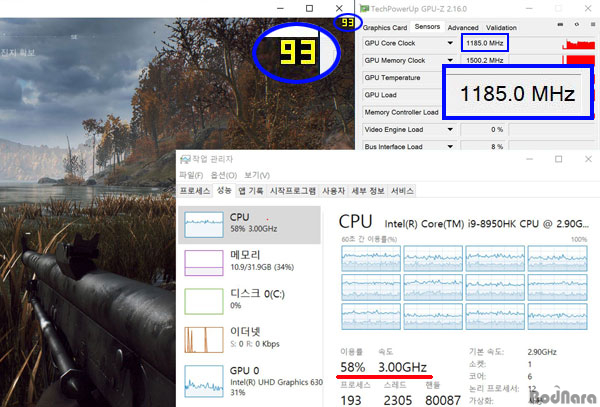Viewport: 600px width, 407px height.
Task: Click the GPU Temperature sensor label
Action: 392,78
